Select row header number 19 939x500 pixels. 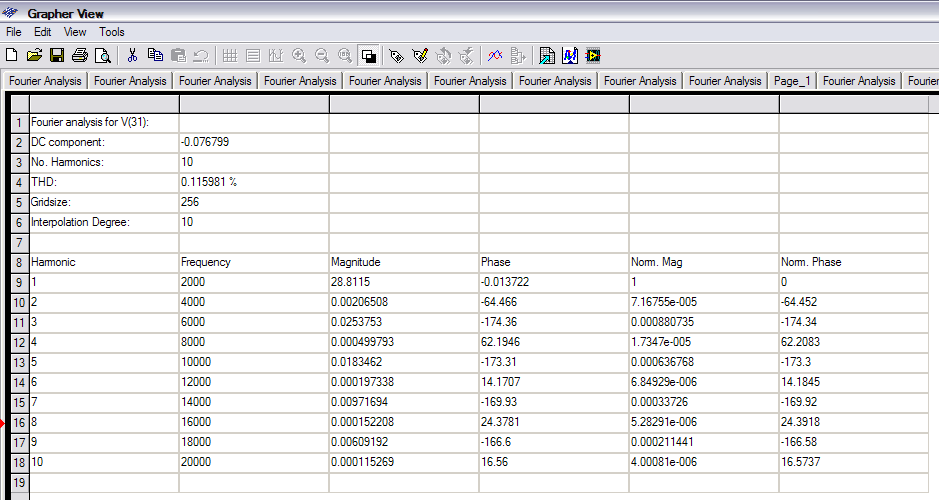[19, 483]
